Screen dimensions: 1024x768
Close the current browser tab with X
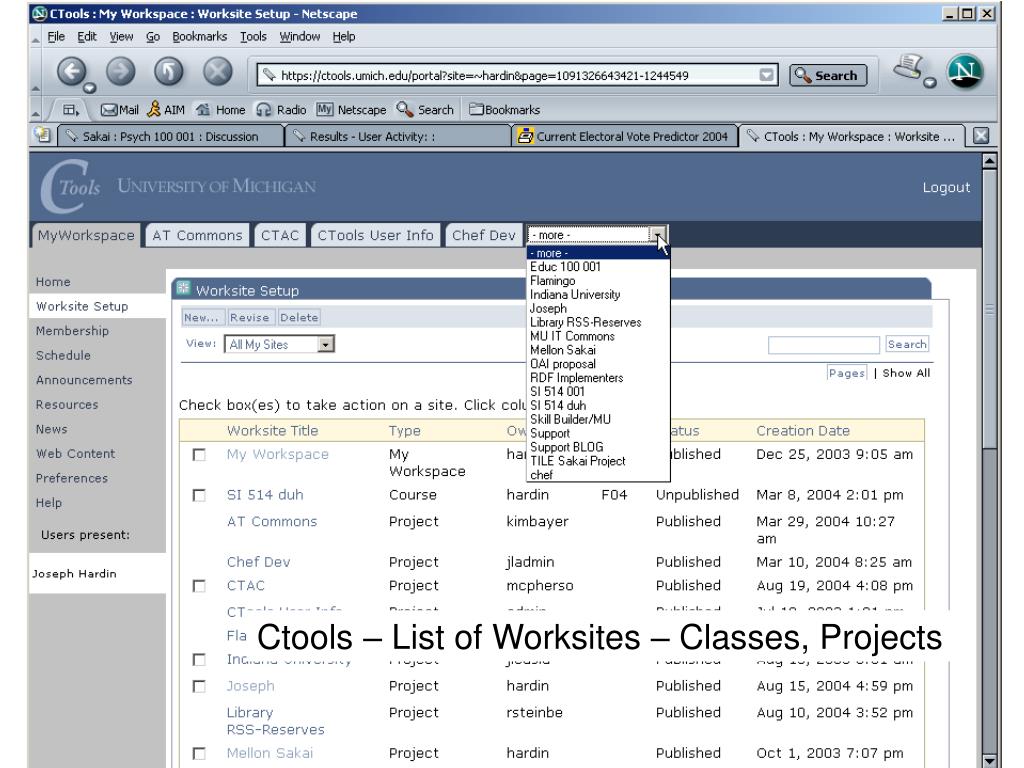point(981,136)
